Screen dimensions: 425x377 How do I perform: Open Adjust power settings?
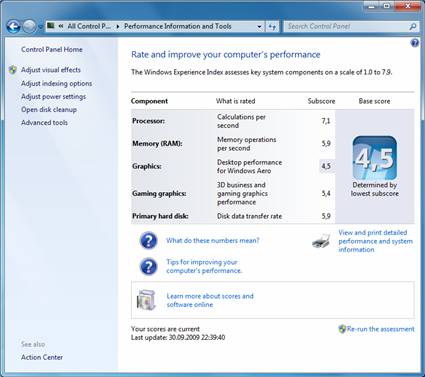tap(53, 97)
